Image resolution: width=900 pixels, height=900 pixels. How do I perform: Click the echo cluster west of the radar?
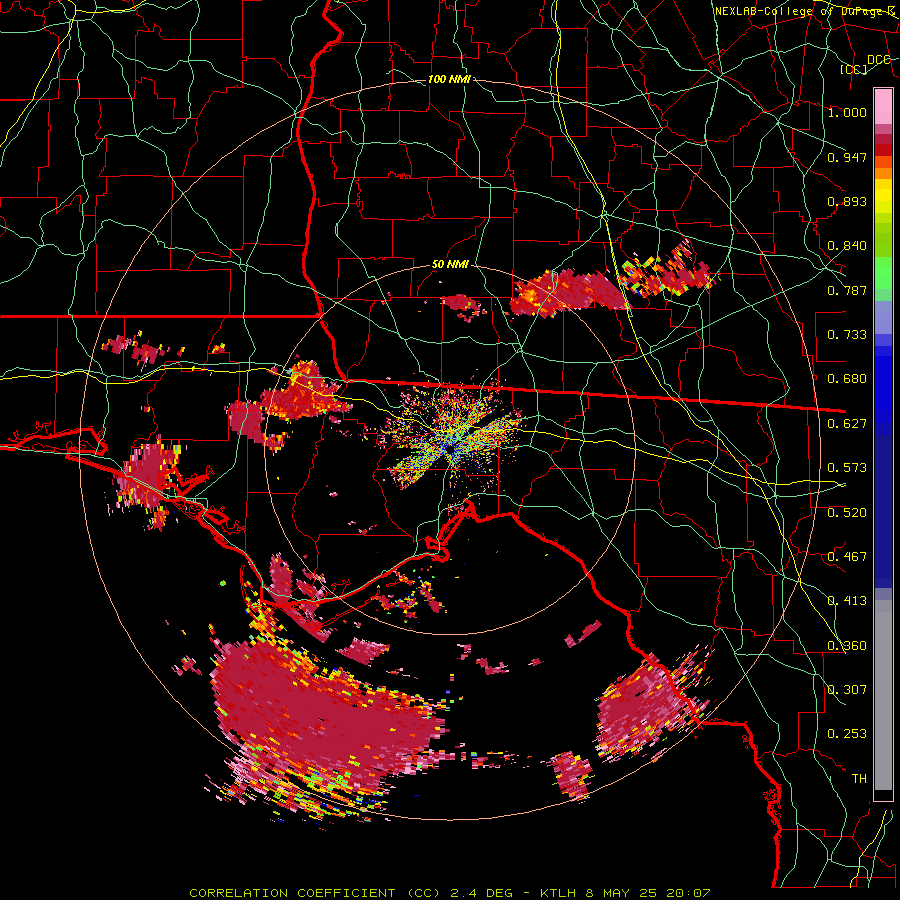pyautogui.click(x=290, y=402)
